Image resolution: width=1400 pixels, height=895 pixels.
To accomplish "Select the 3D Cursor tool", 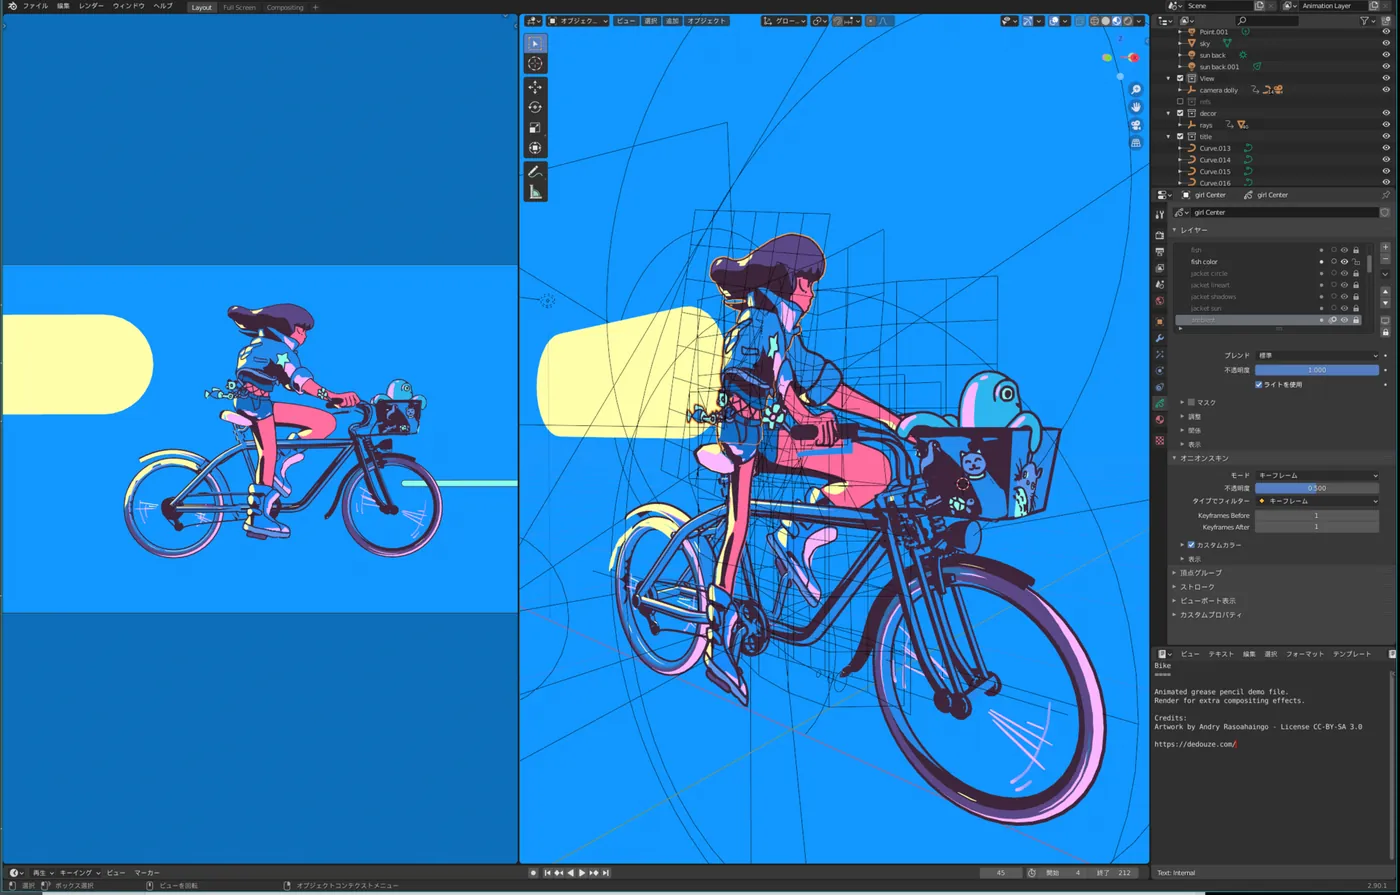I will (x=535, y=64).
